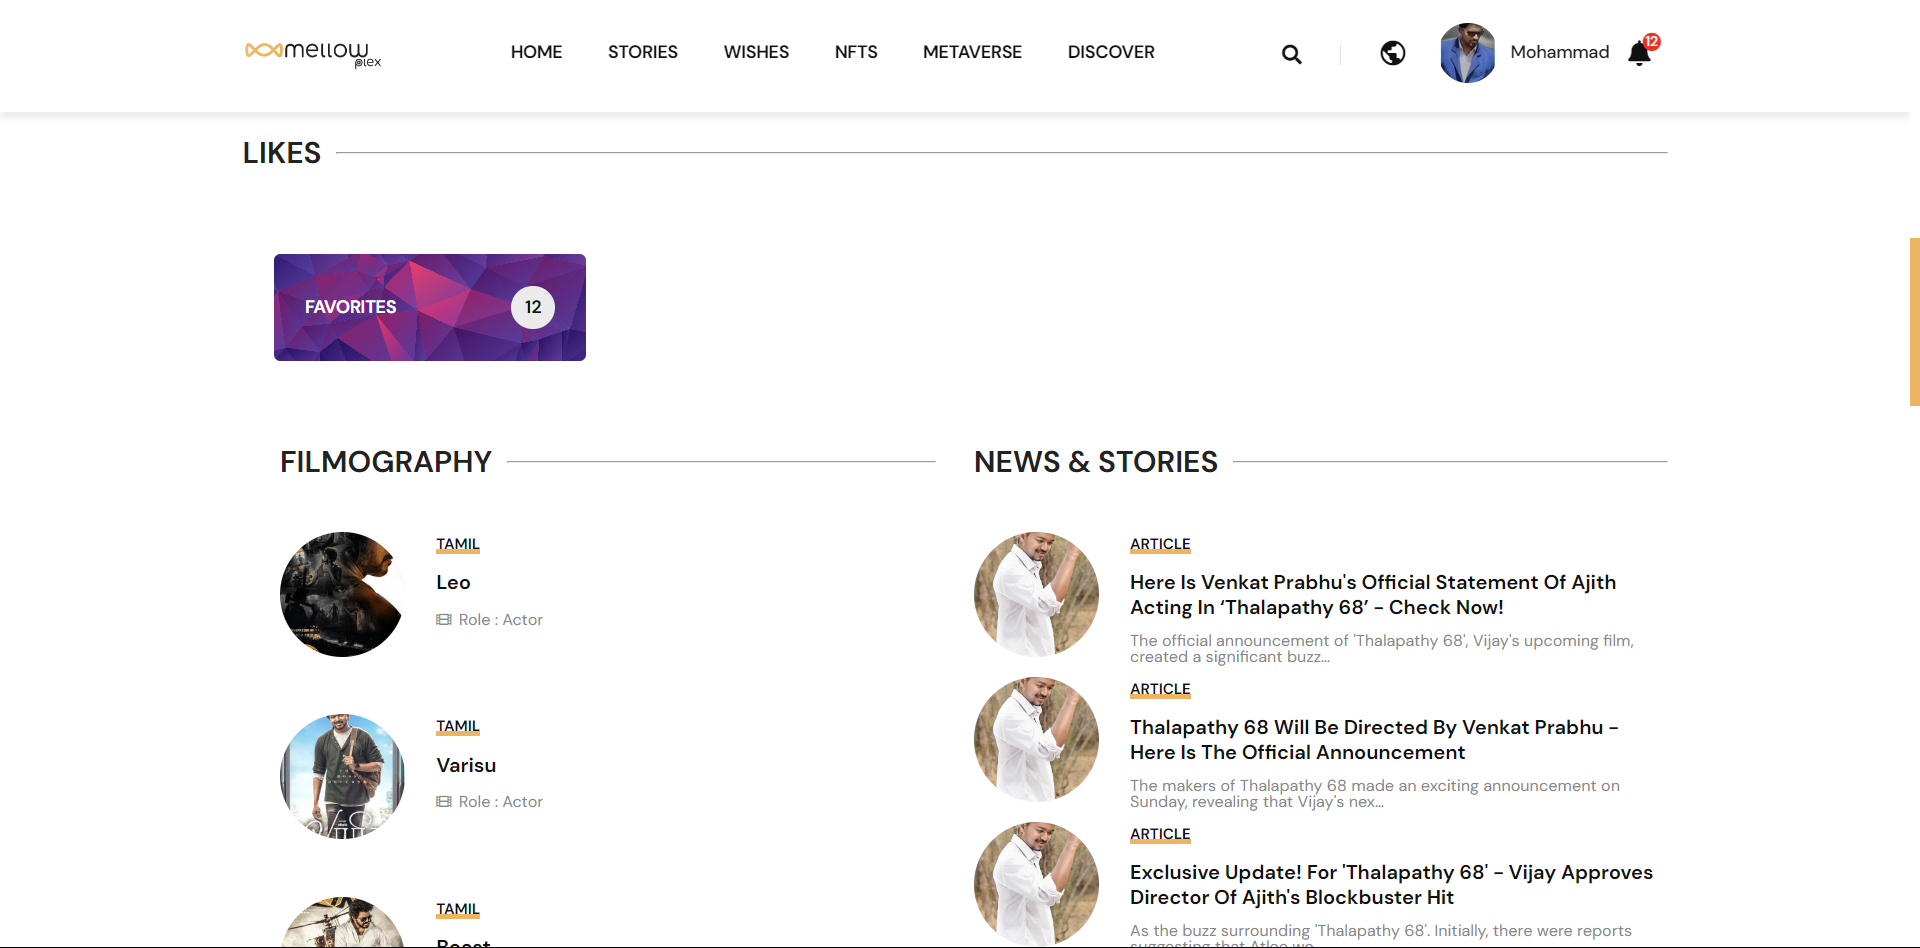The height and width of the screenshot is (948, 1920).
Task: Open the STORIES menu item
Action: pos(642,52)
